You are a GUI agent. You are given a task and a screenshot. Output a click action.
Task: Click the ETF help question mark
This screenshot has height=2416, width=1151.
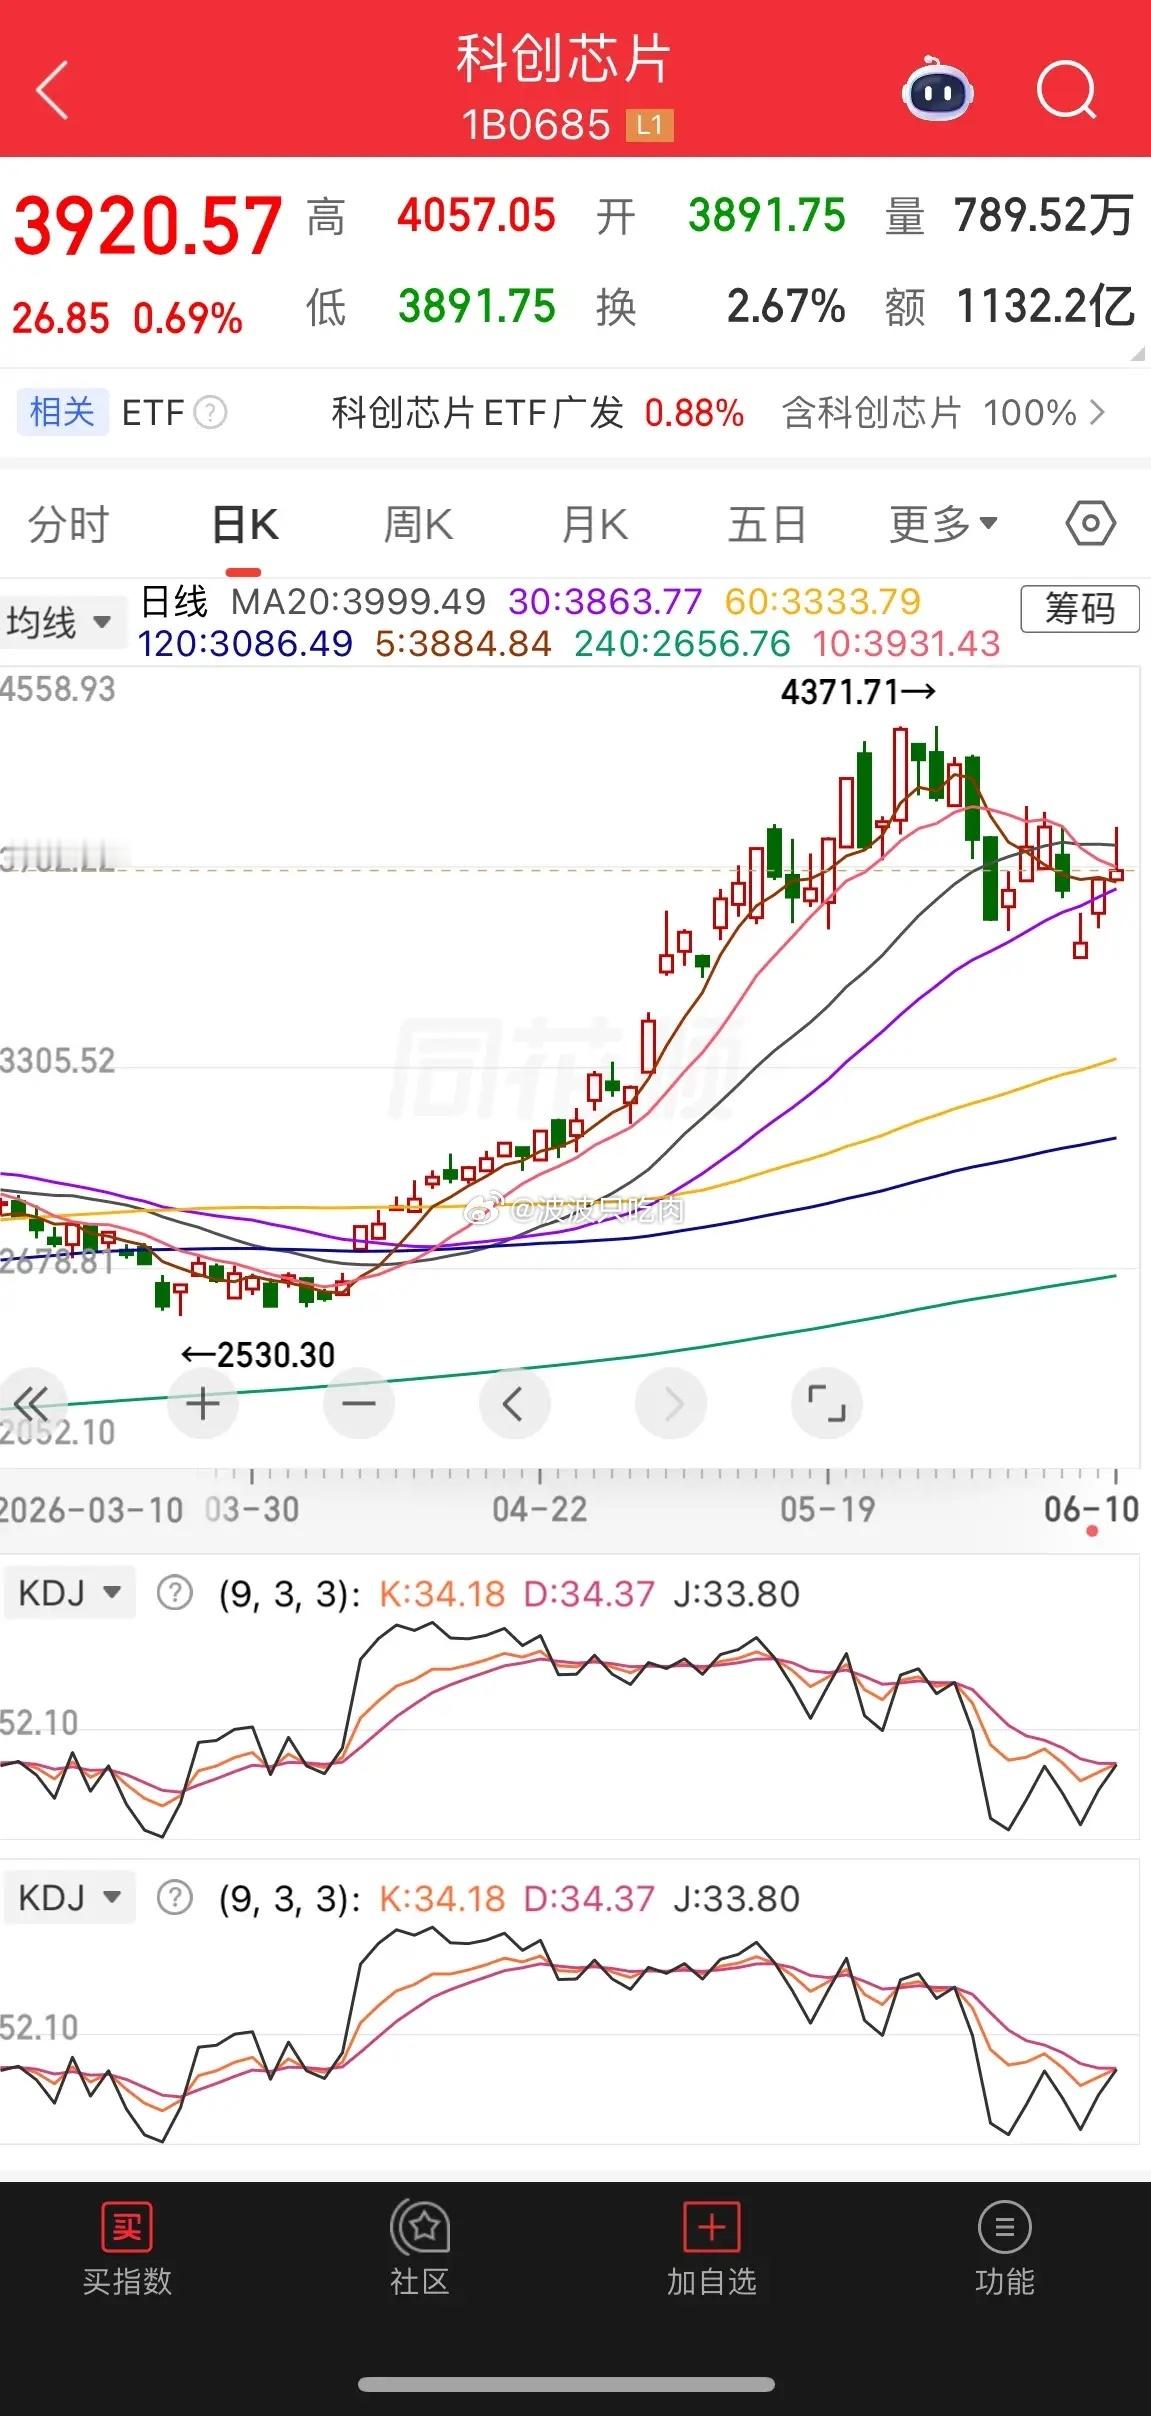(210, 412)
